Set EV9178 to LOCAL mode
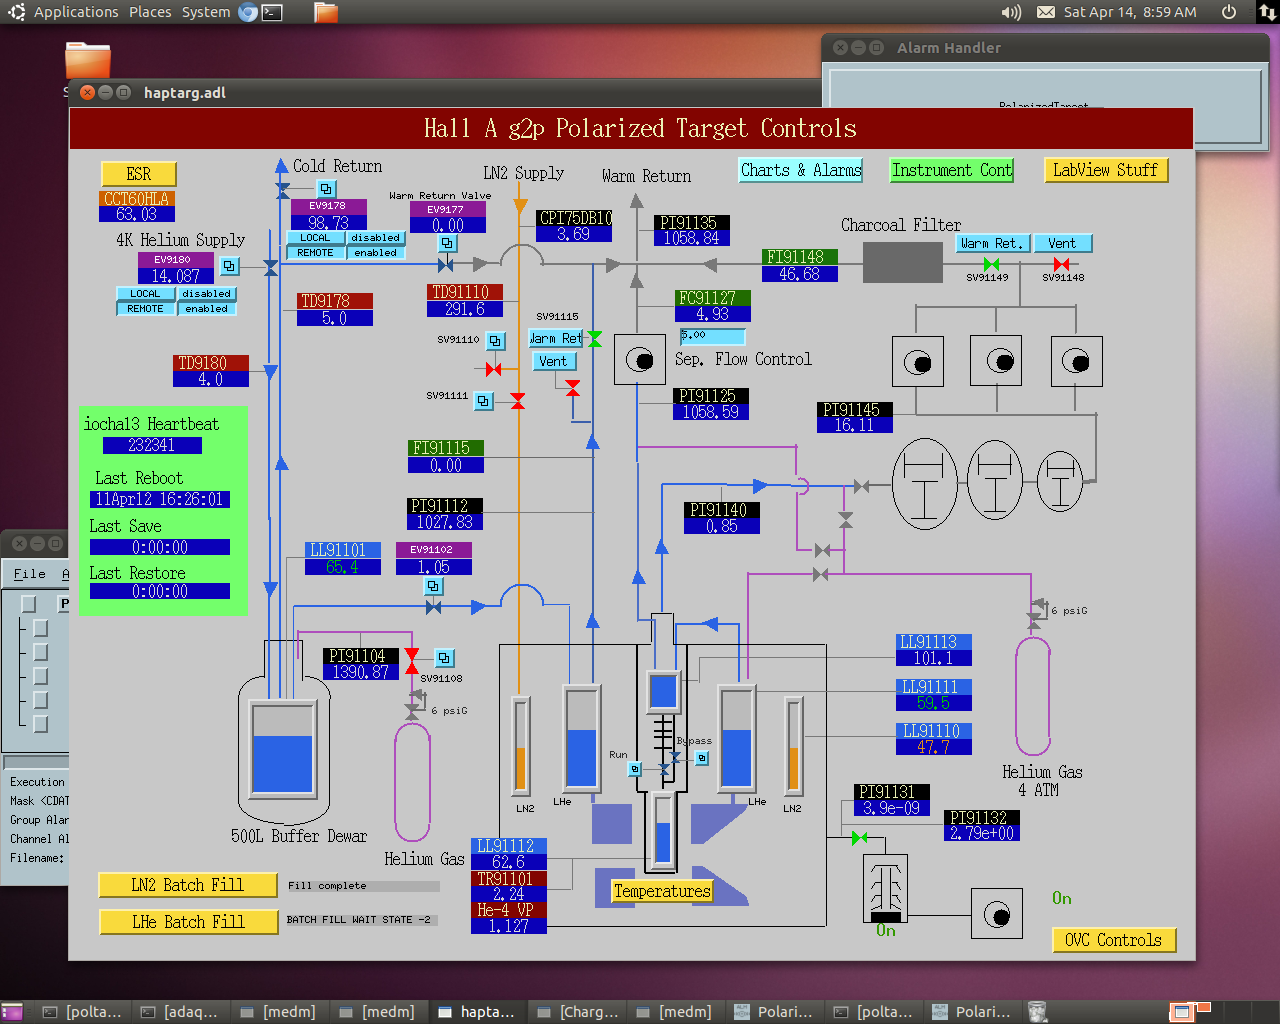1280x1024 pixels. [x=315, y=238]
